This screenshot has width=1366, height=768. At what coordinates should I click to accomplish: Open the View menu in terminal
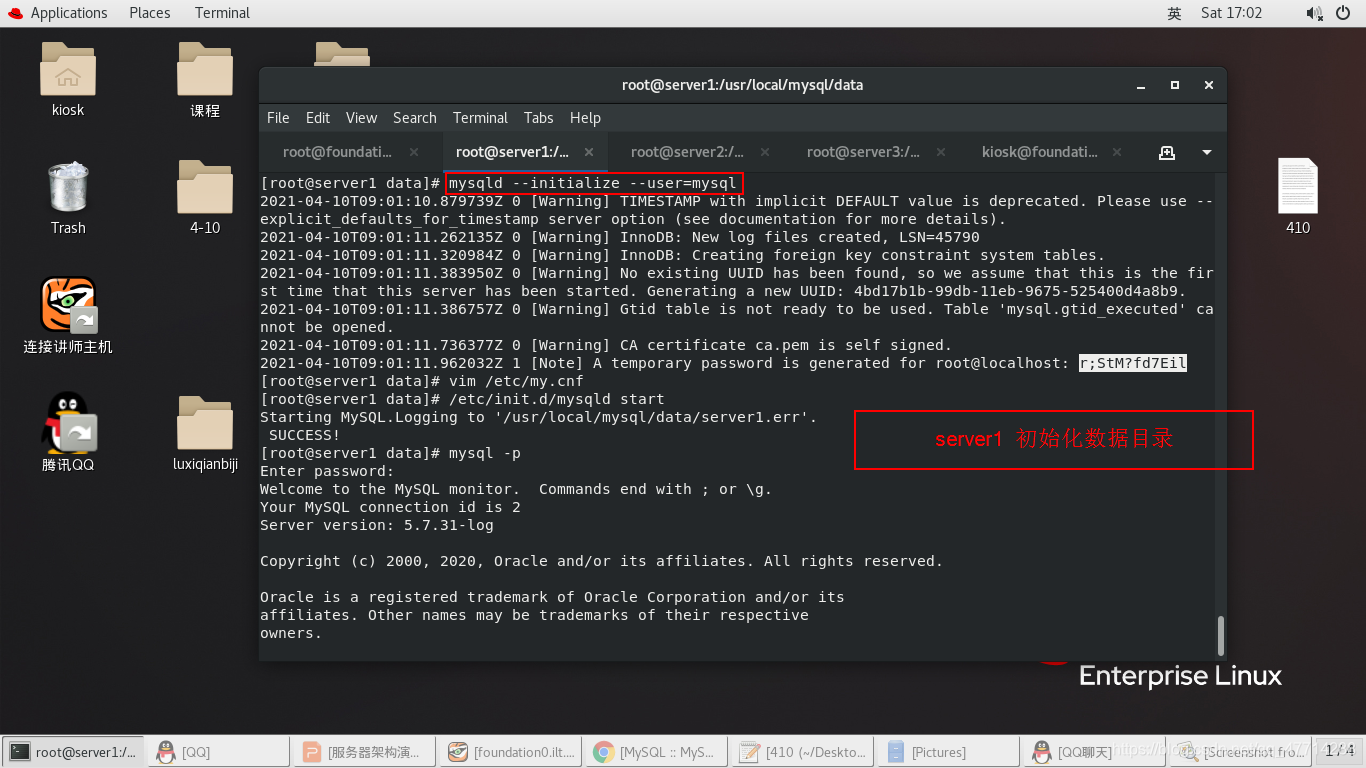(x=361, y=117)
